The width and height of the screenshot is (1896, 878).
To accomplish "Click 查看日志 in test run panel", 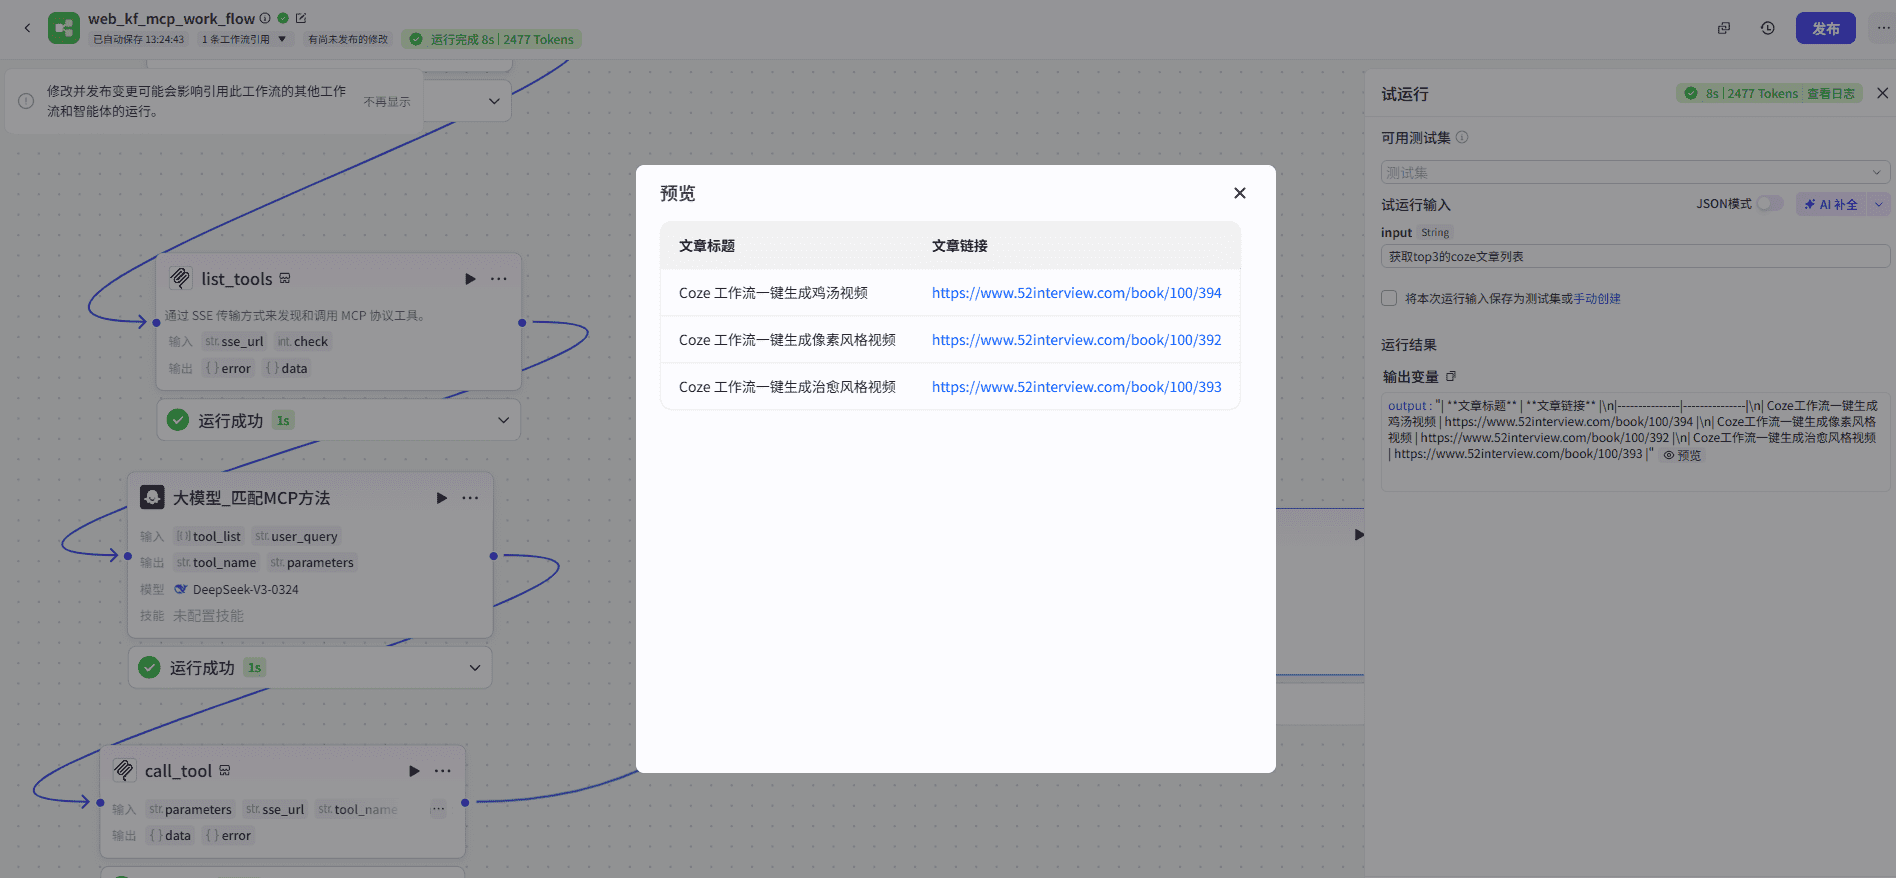I will click(x=1830, y=94).
